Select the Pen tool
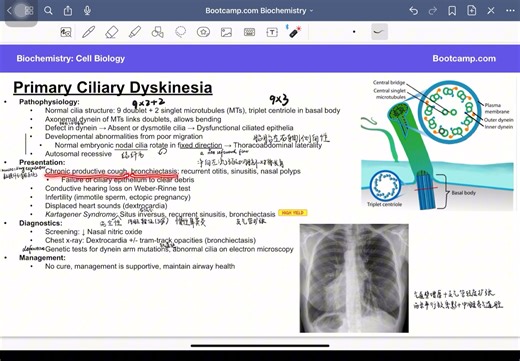 tap(88, 32)
